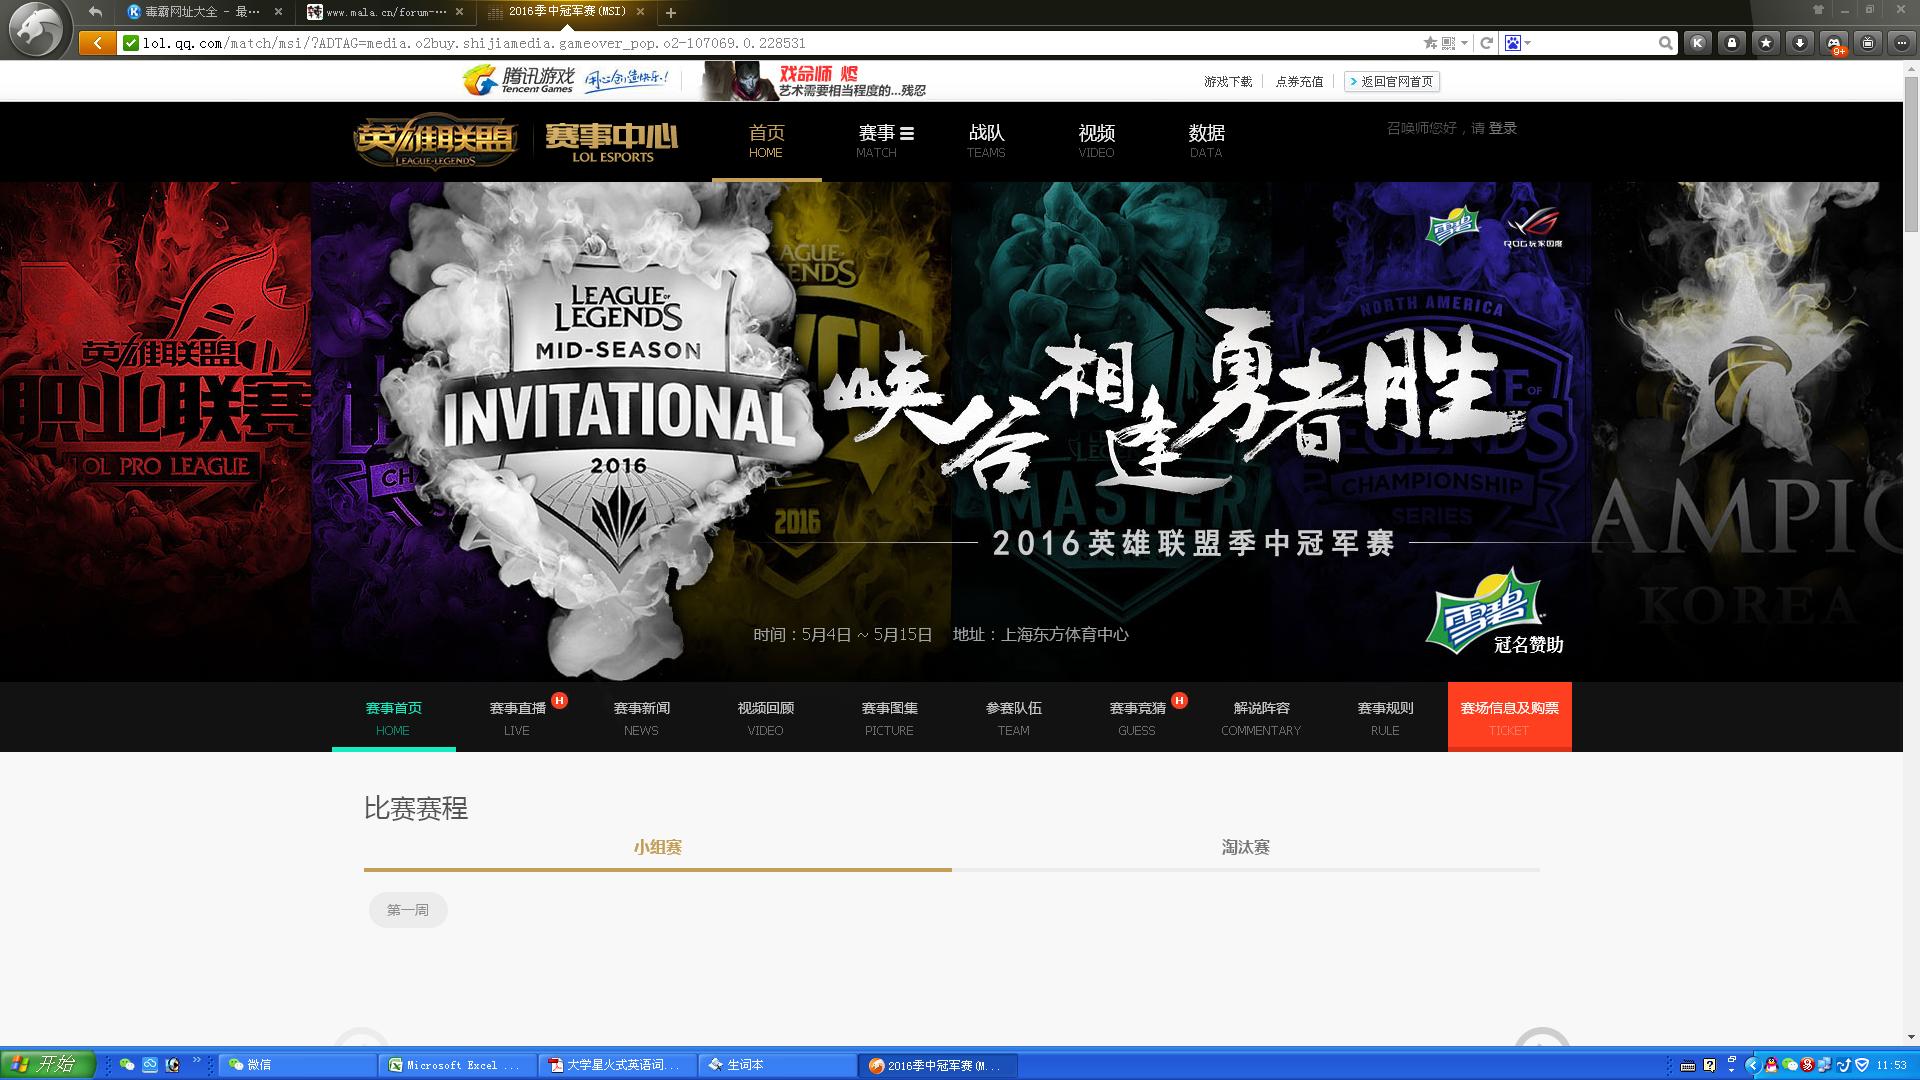The width and height of the screenshot is (1920, 1080).
Task: Click the 赛场信息及购票 TICKET button
Action: click(x=1509, y=717)
